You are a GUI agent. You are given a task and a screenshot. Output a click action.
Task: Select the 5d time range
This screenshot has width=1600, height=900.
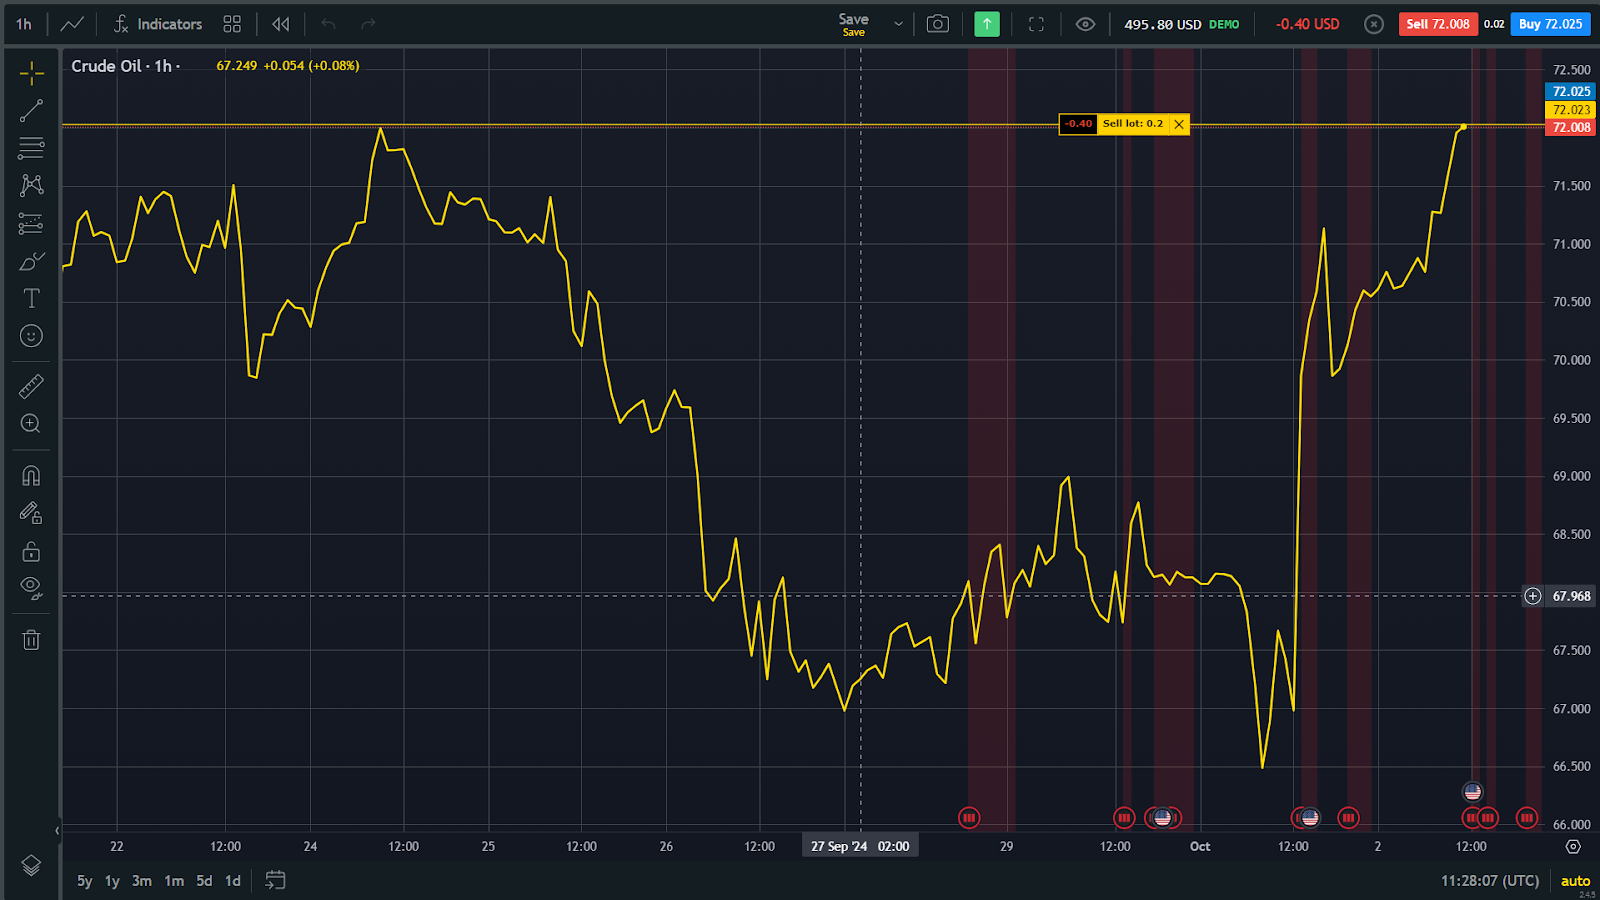click(x=204, y=881)
